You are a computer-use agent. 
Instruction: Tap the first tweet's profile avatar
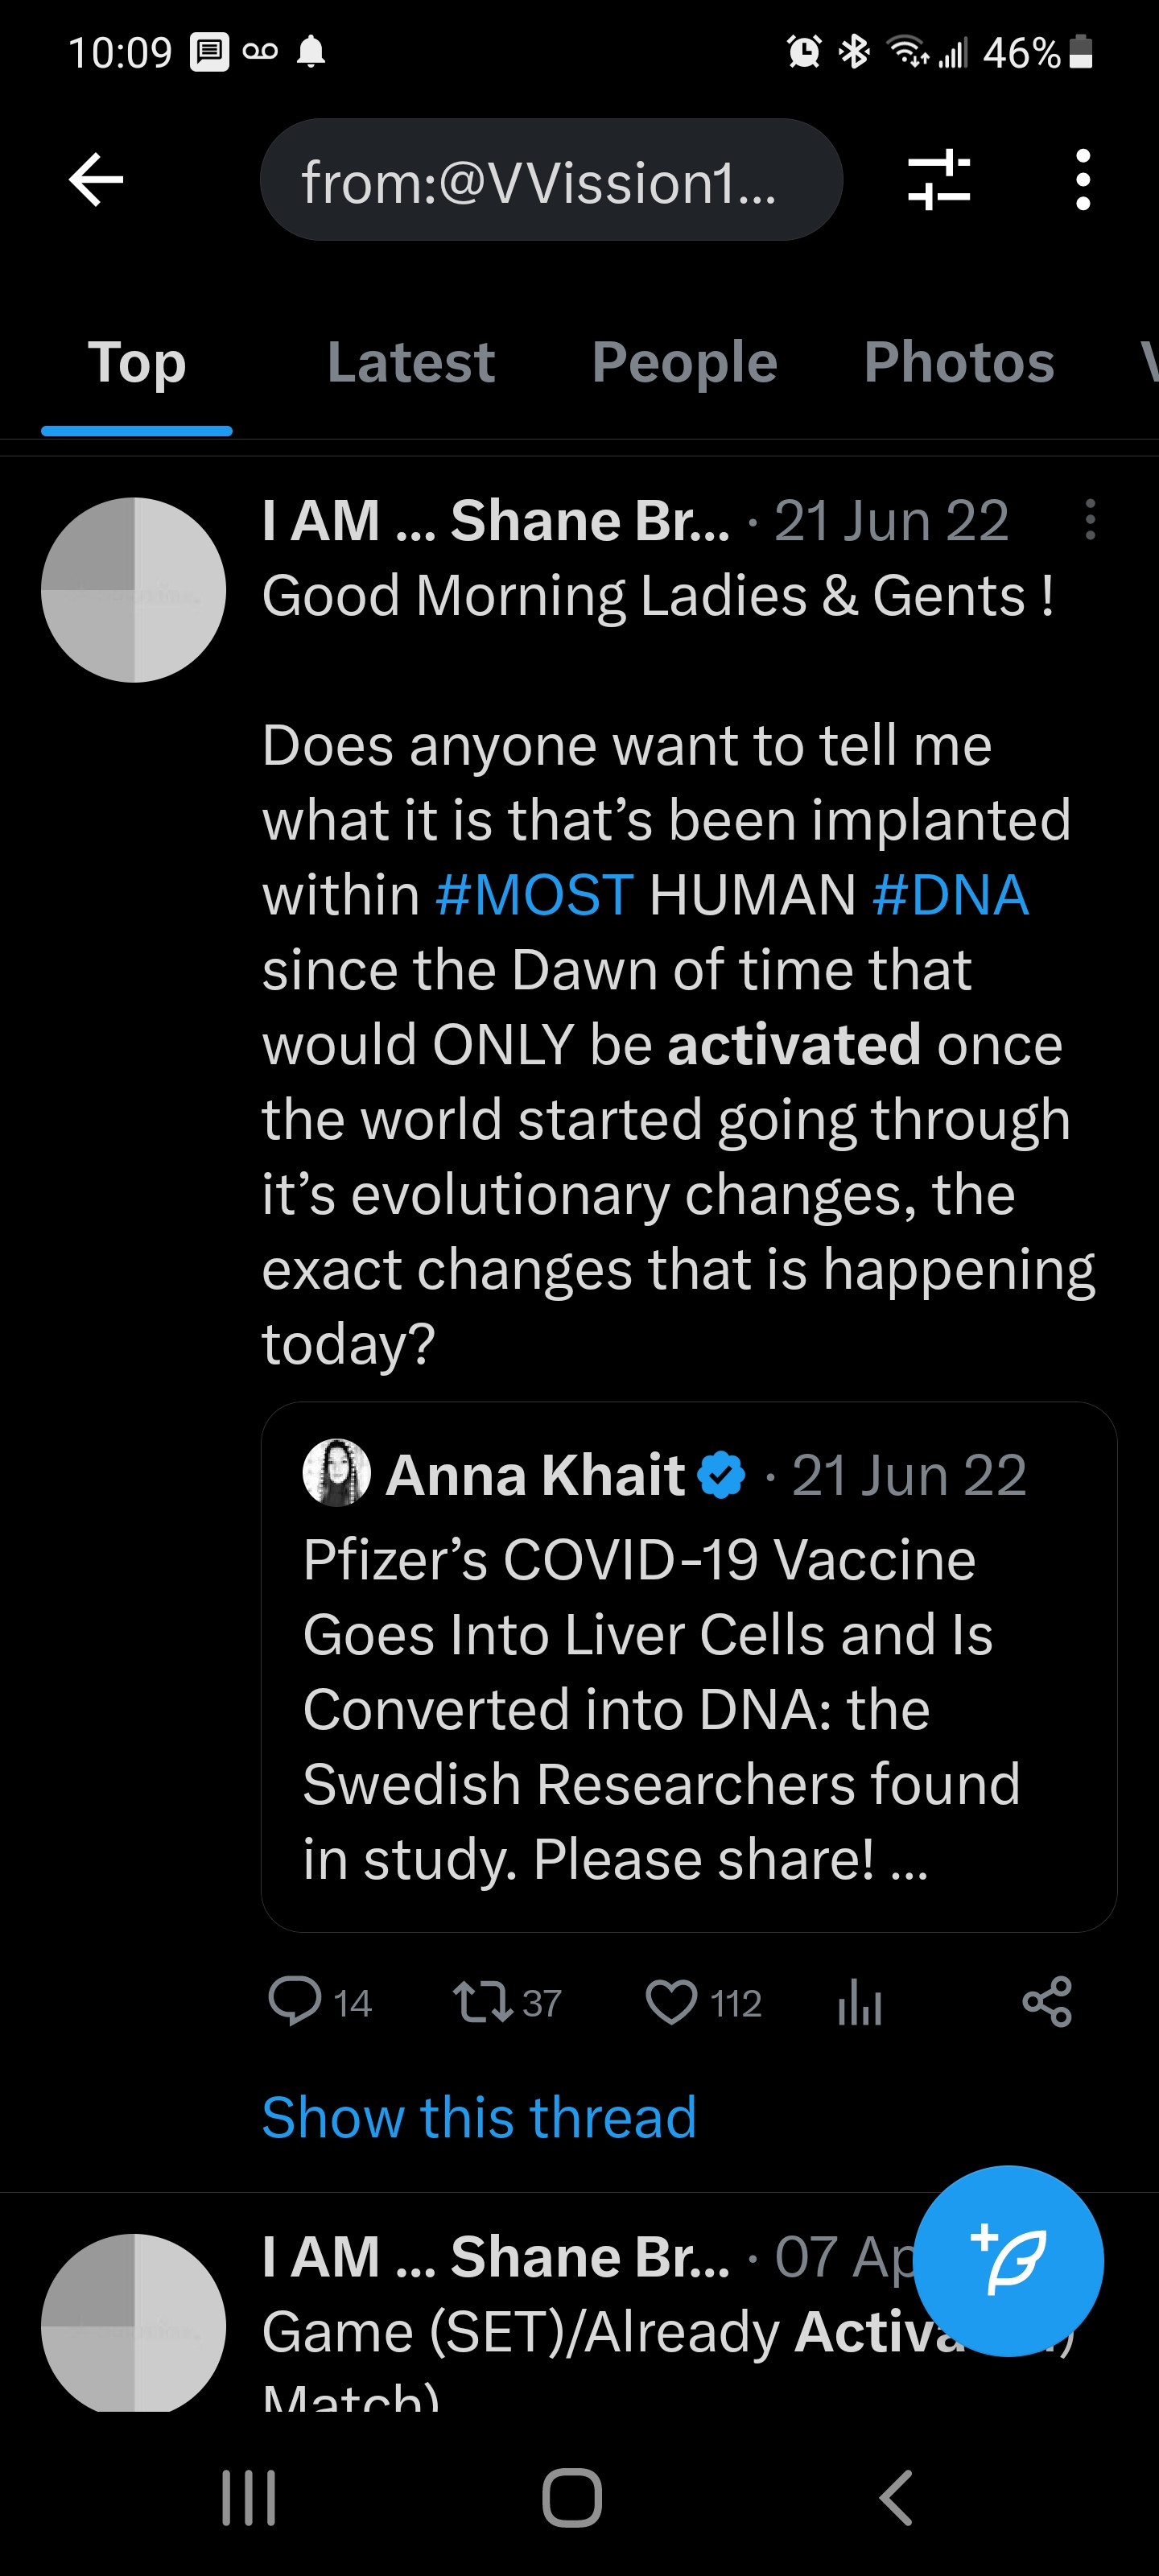click(x=134, y=590)
